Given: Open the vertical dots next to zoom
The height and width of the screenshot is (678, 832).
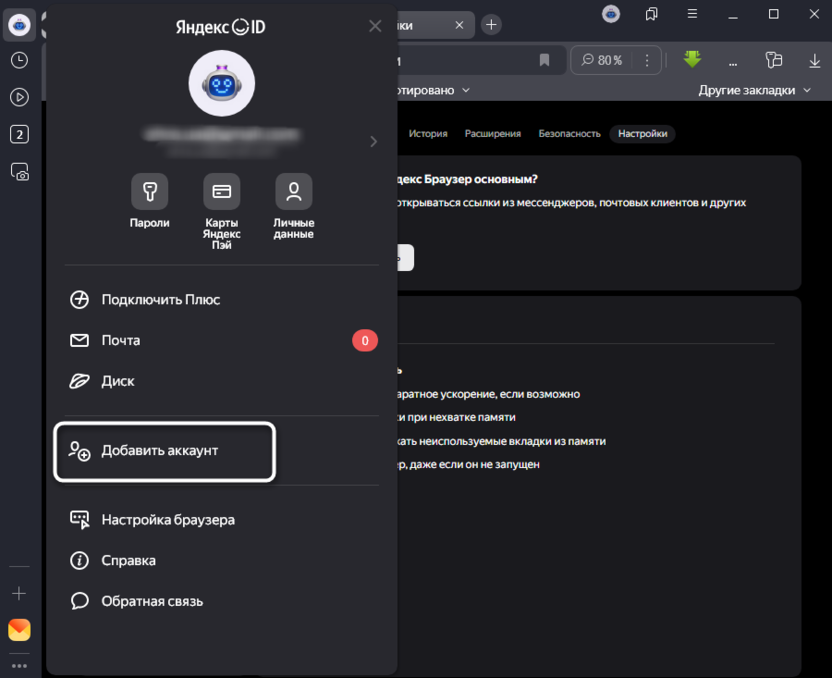Looking at the screenshot, I should pyautogui.click(x=647, y=60).
